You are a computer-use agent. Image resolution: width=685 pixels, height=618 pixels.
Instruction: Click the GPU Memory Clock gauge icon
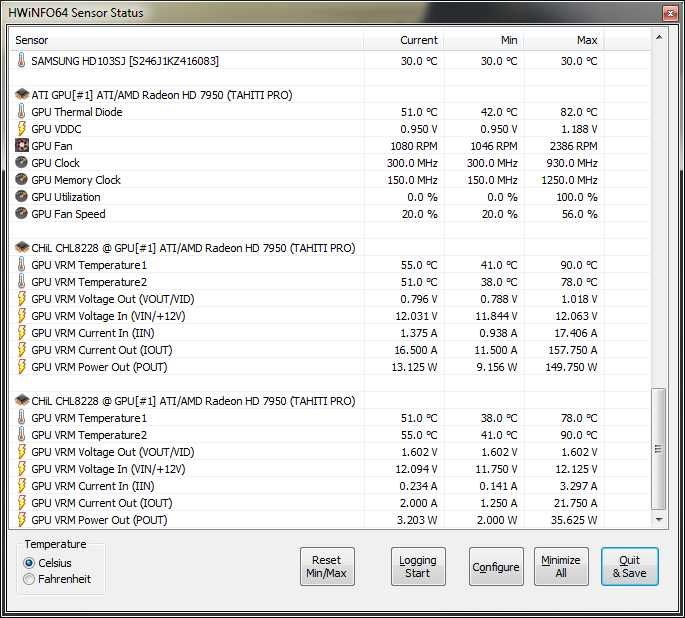pos(21,180)
